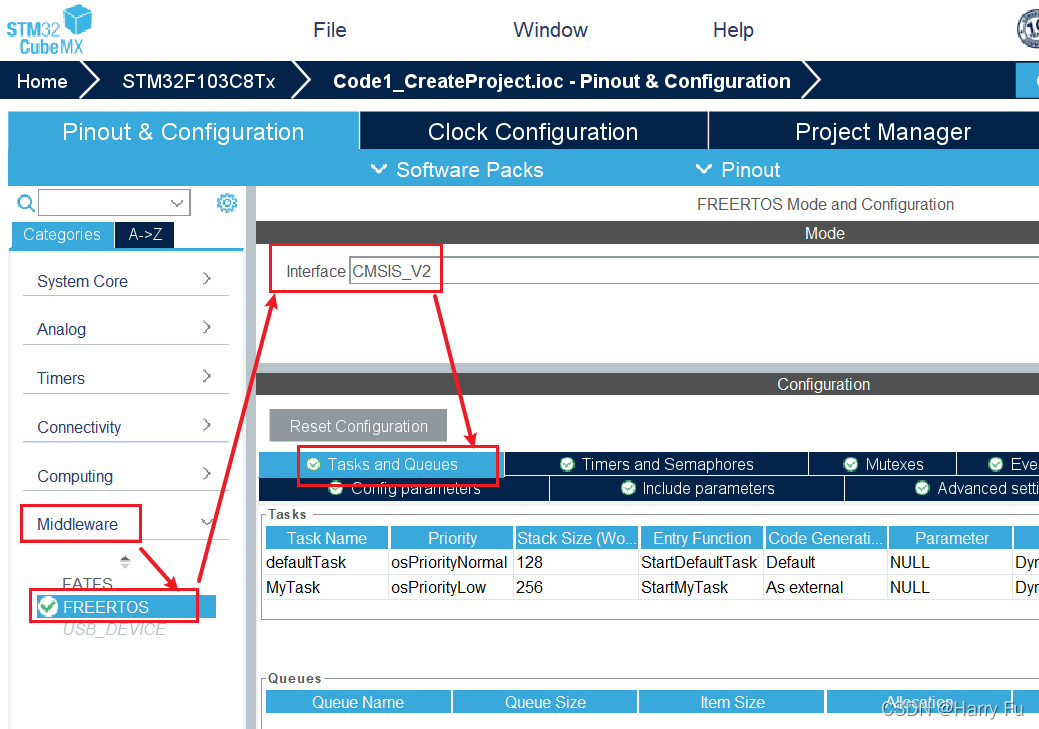Expand the Computing category

pos(207,474)
